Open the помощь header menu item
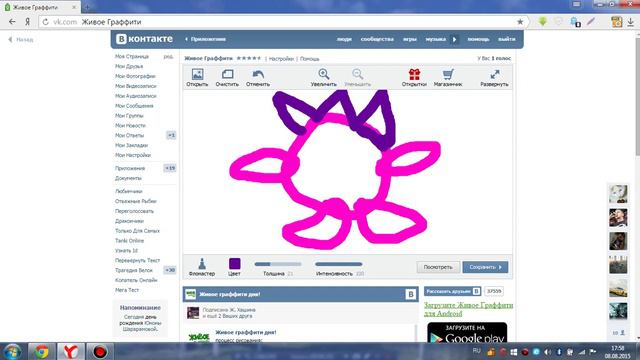640x360 pixels. (478, 39)
